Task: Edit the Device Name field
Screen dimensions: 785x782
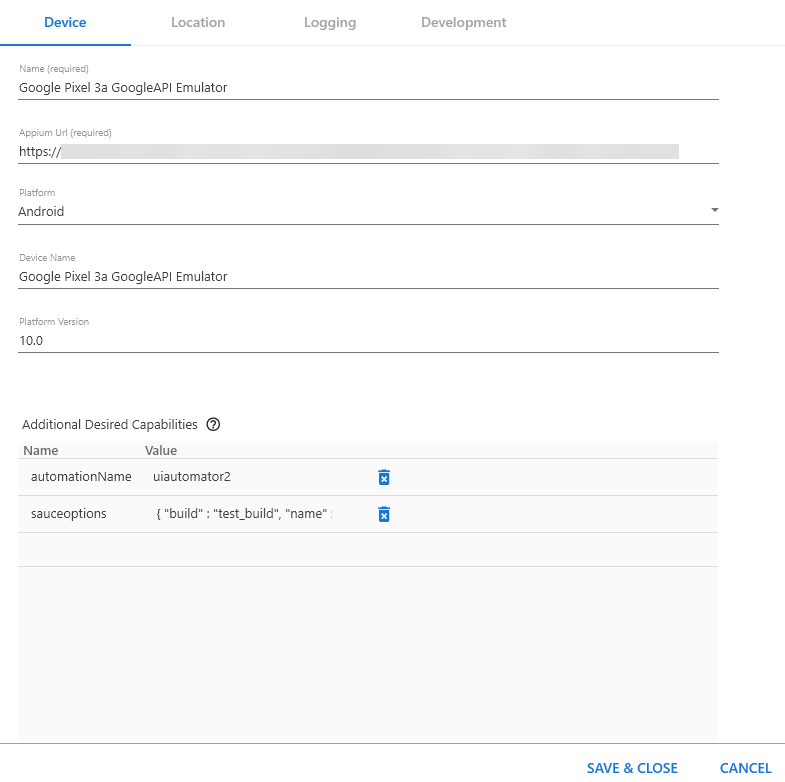Action: point(368,277)
